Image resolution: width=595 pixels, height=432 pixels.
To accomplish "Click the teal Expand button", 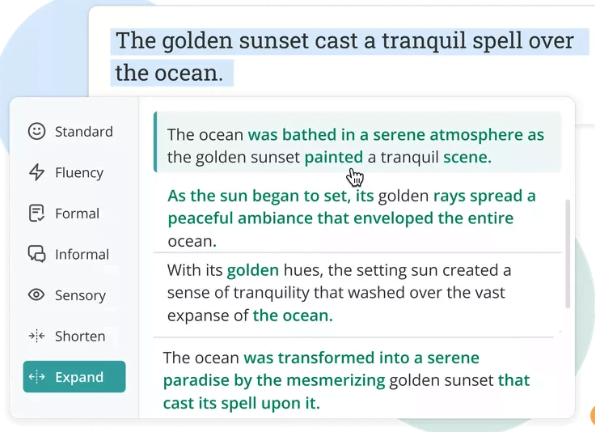I will pos(74,377).
